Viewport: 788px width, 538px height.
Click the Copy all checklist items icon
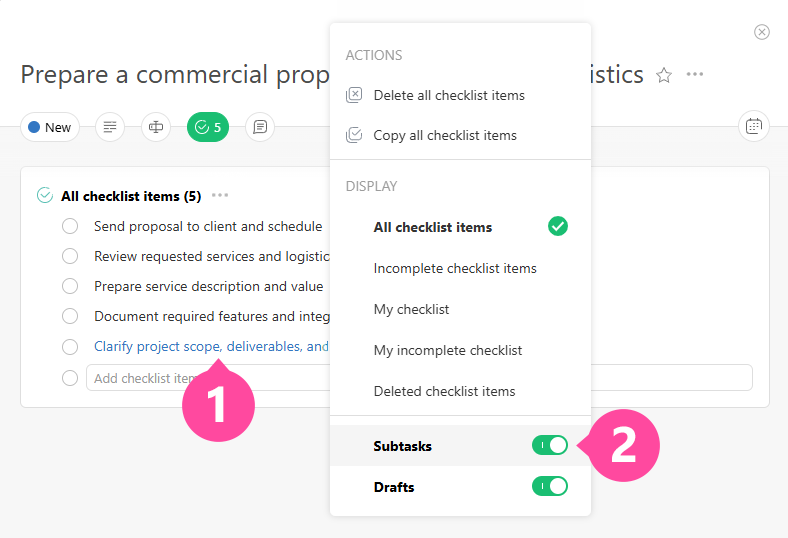[x=354, y=135]
